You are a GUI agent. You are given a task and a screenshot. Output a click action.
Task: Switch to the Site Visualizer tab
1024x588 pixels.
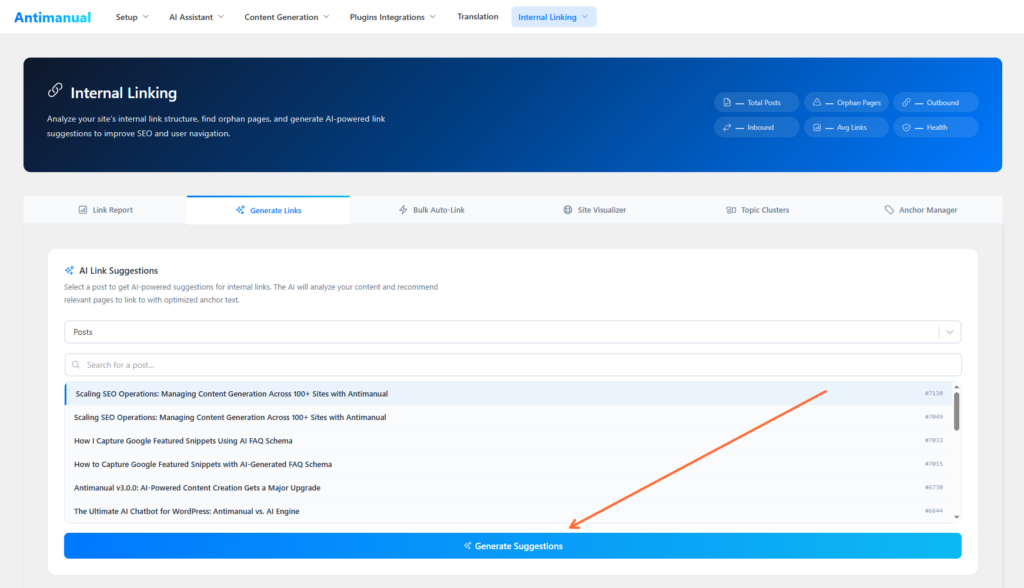[x=594, y=210]
